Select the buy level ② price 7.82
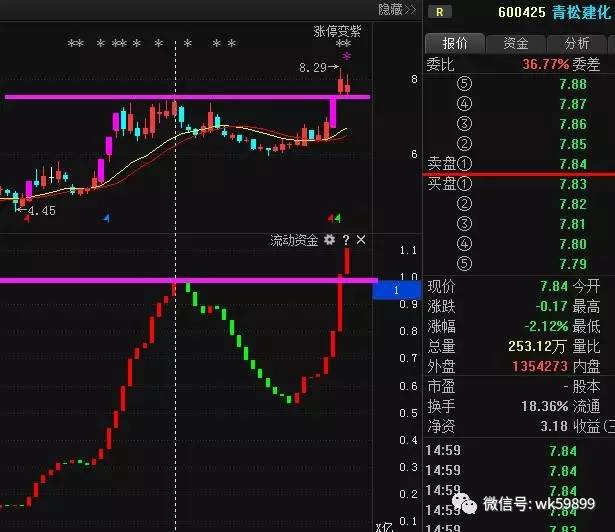 pyautogui.click(x=573, y=204)
